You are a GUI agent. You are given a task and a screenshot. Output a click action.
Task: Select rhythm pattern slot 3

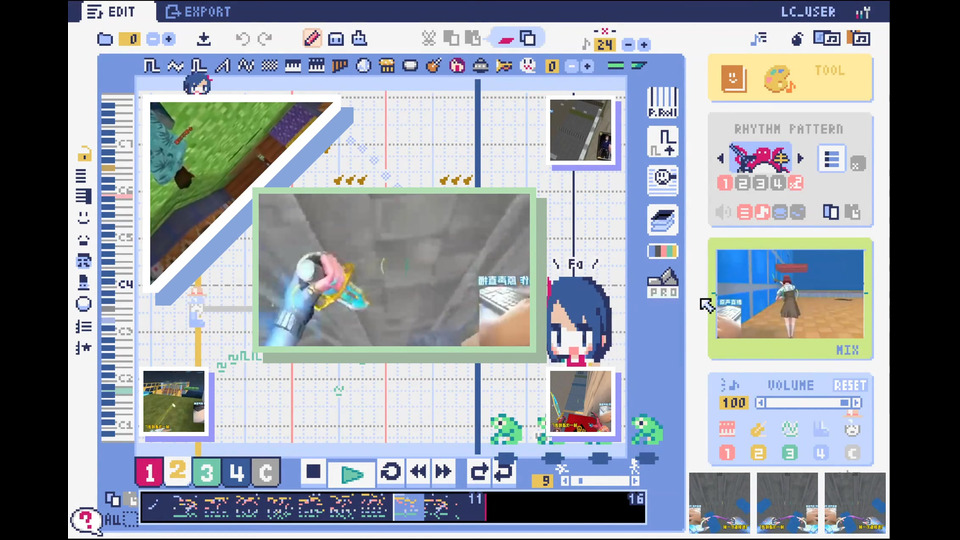click(760, 183)
